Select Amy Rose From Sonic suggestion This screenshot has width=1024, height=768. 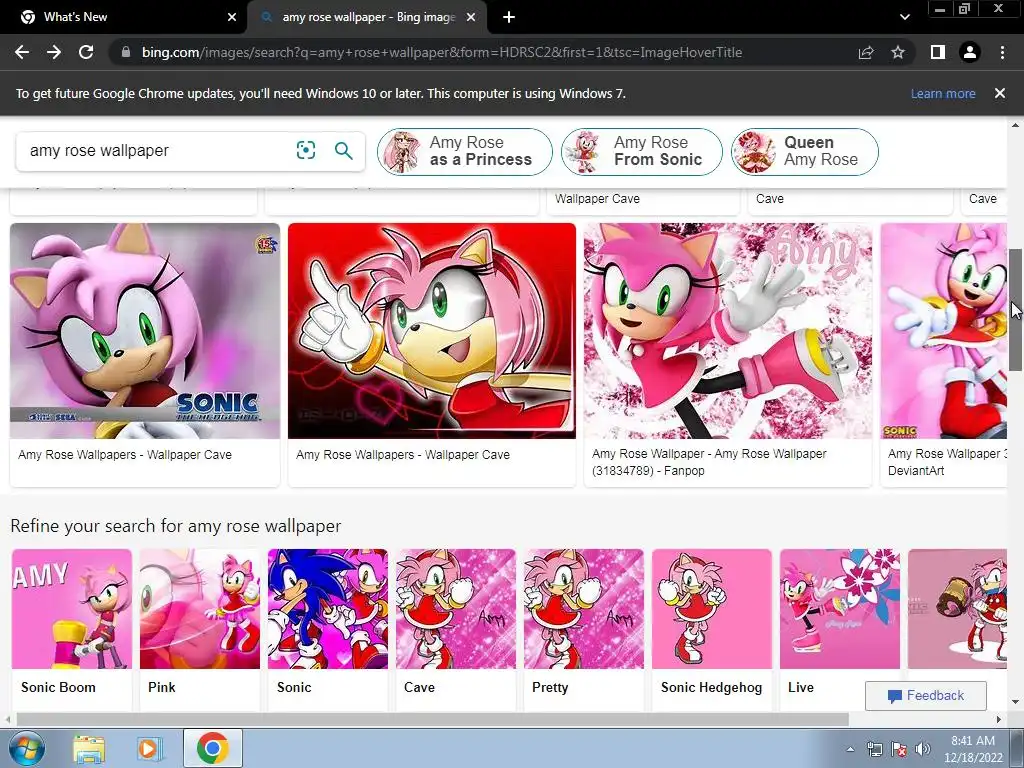pyautogui.click(x=641, y=152)
